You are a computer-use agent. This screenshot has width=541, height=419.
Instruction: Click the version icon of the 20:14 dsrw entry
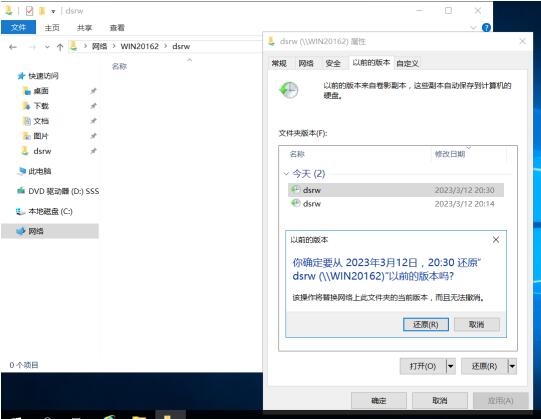click(x=296, y=203)
